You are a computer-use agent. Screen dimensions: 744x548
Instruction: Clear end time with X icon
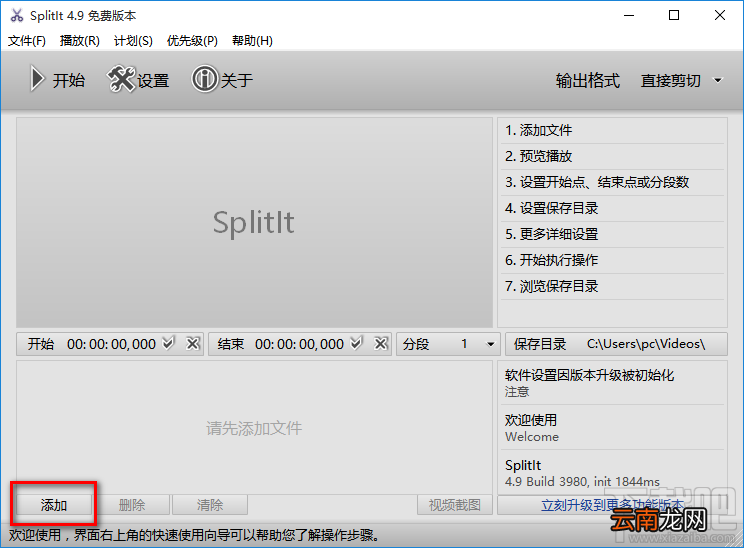pos(381,343)
